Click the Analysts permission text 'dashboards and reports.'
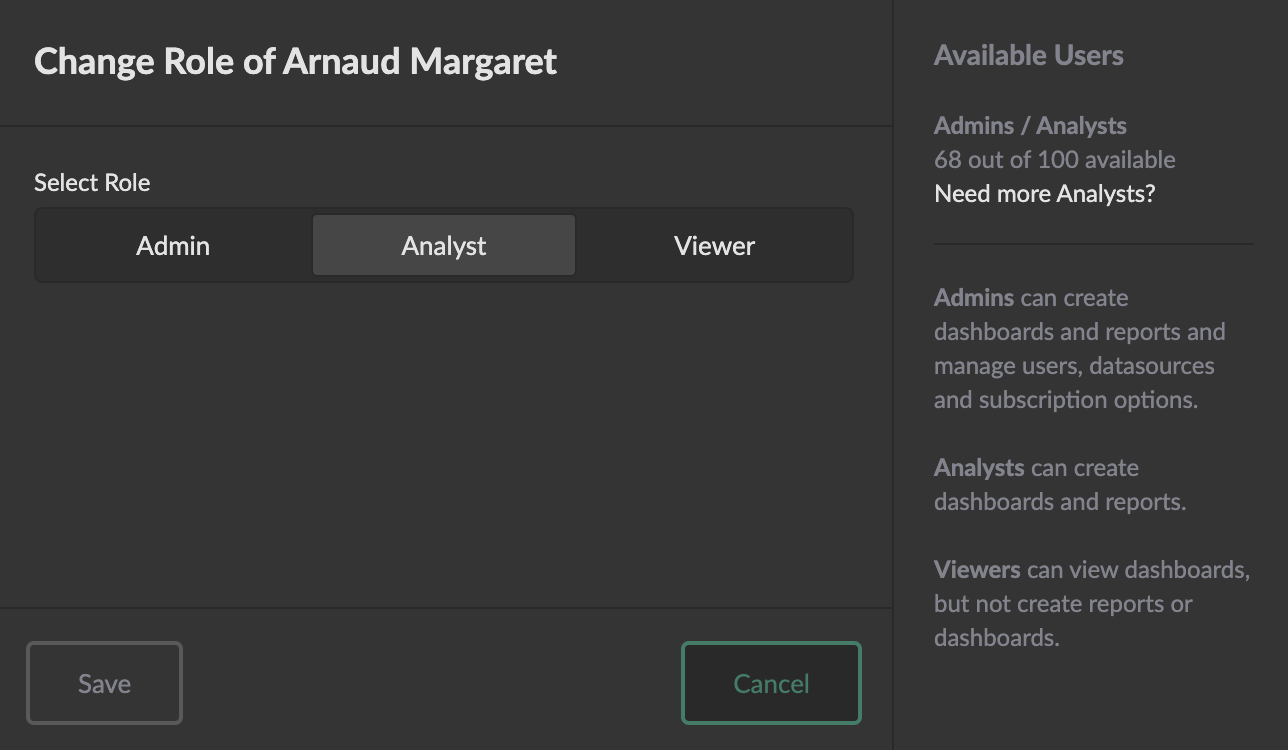The width and height of the screenshot is (1288, 750). click(1060, 502)
